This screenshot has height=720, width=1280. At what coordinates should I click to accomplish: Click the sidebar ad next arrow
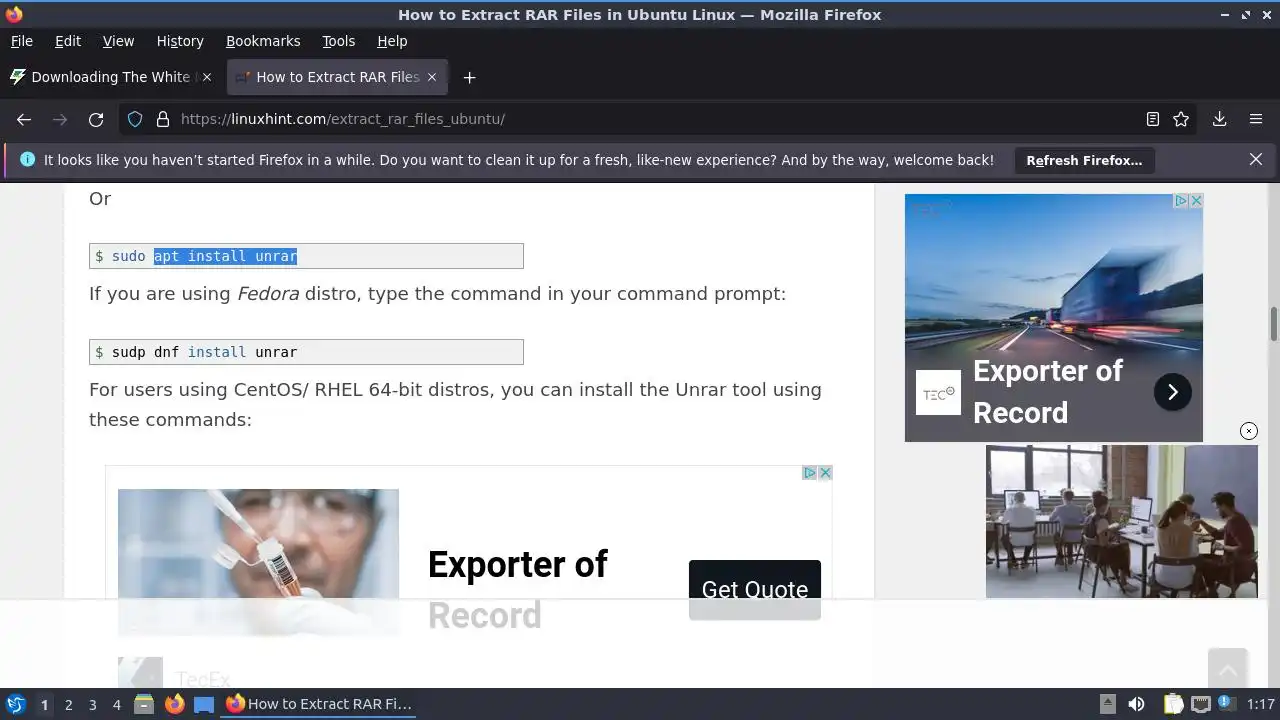[1173, 392]
